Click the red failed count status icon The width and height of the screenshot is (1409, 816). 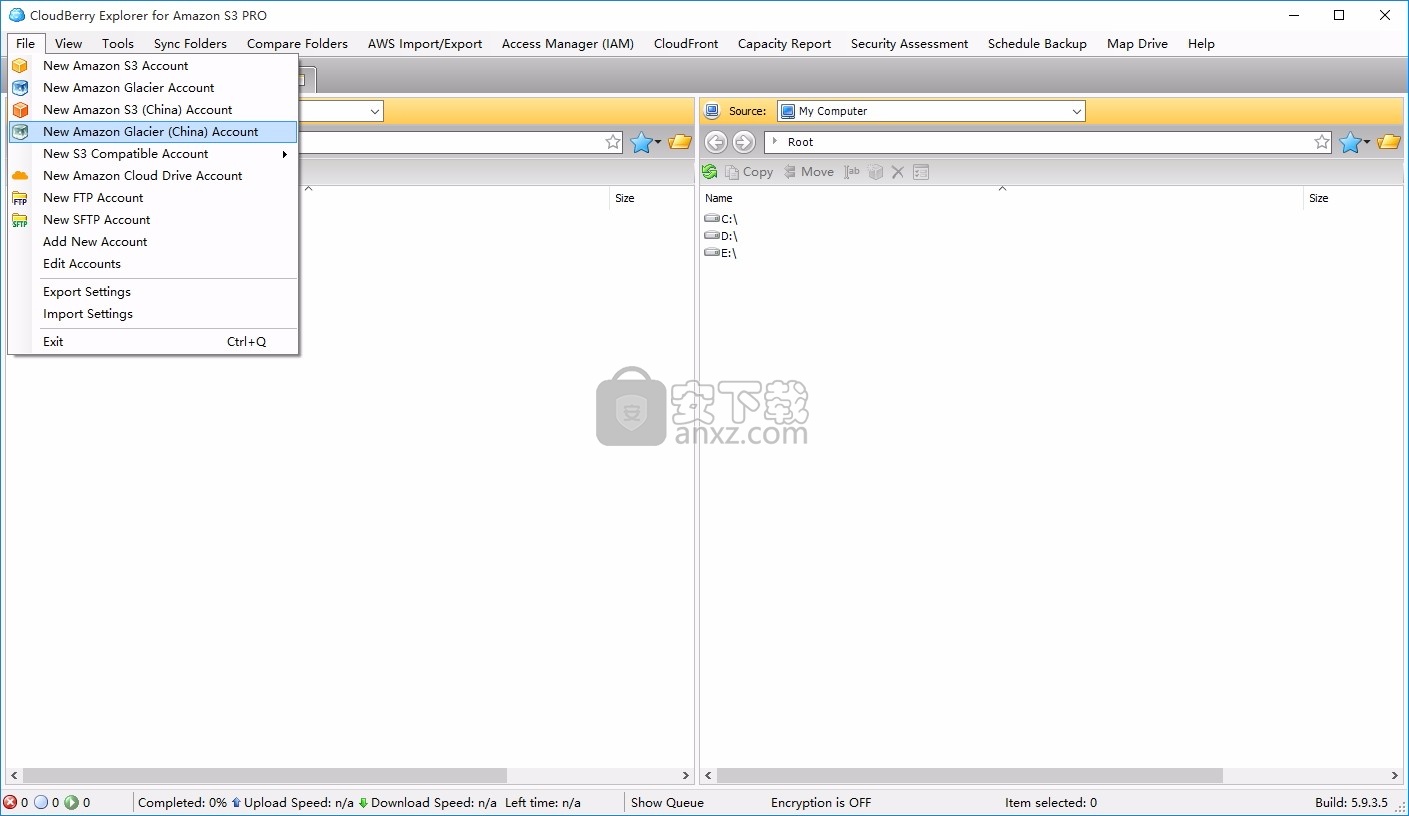point(10,802)
